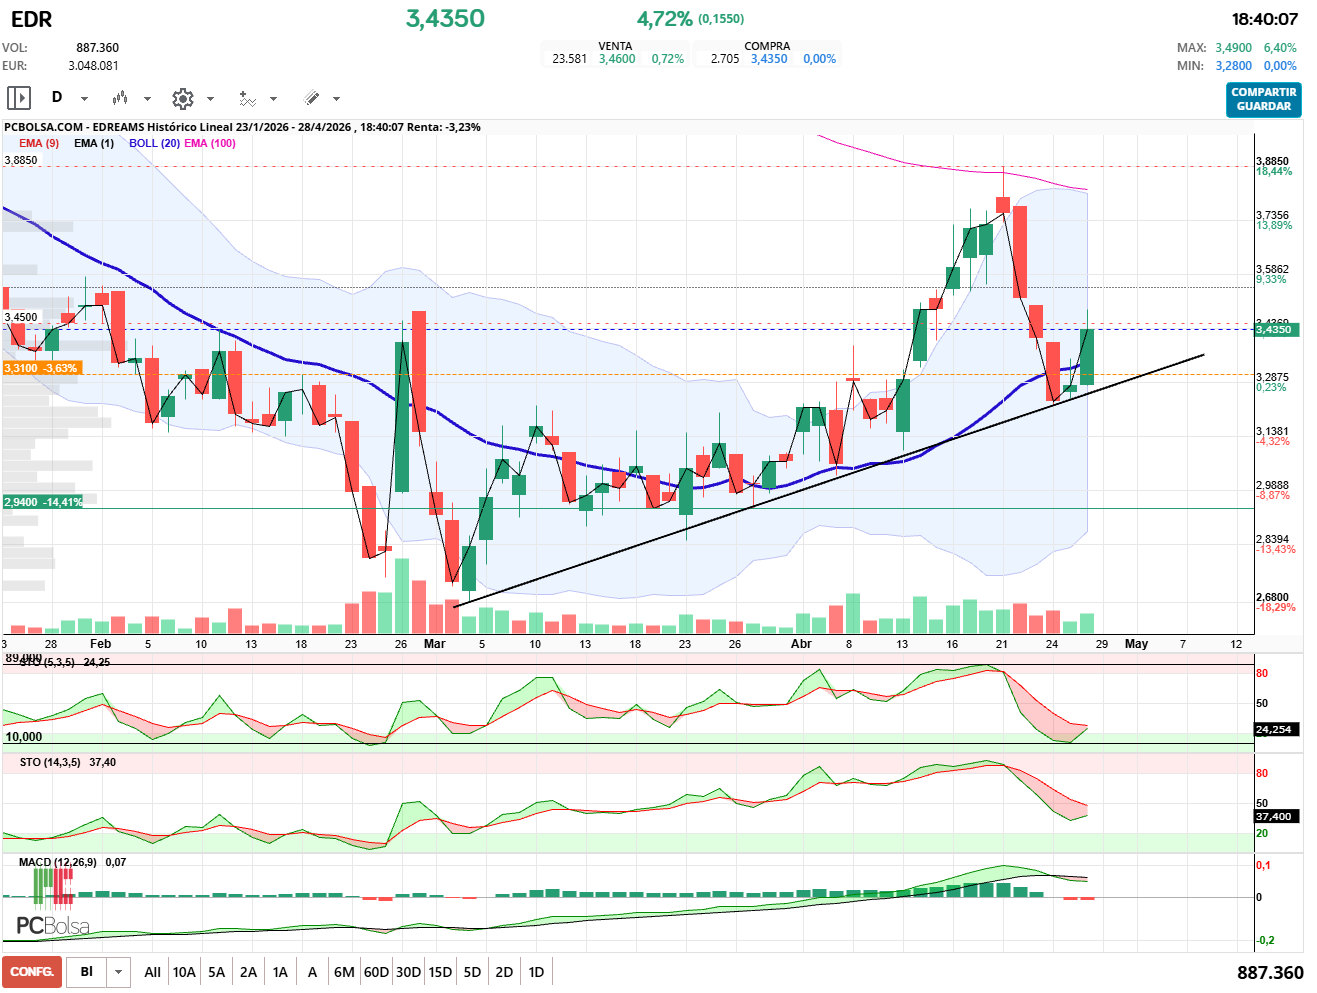Select the 1D time range
The width and height of the screenshot is (1317, 993).
click(536, 972)
